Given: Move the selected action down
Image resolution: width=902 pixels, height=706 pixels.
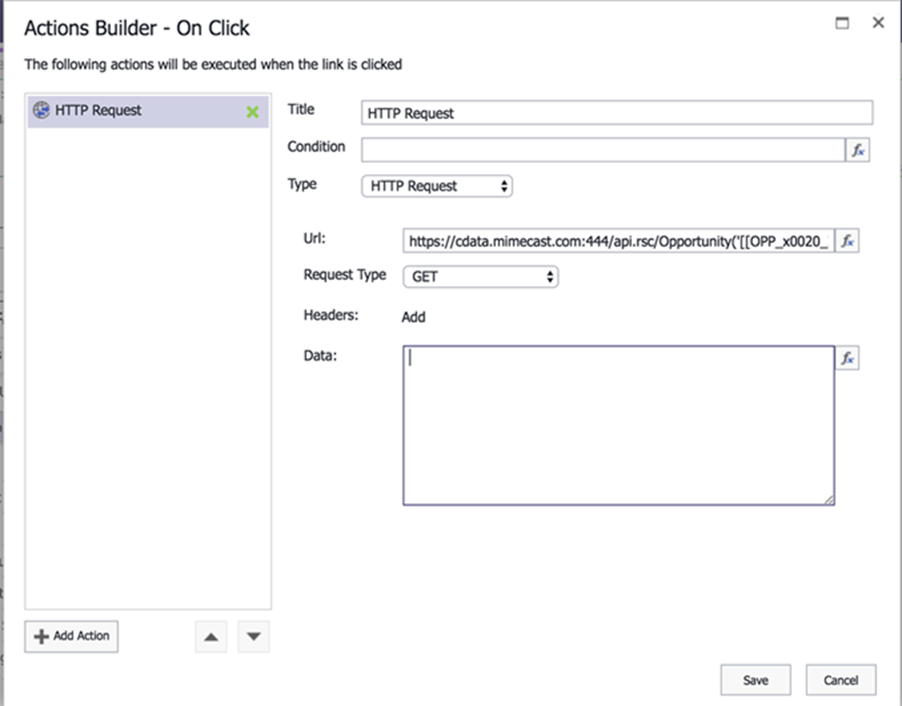Looking at the screenshot, I should click(x=254, y=637).
